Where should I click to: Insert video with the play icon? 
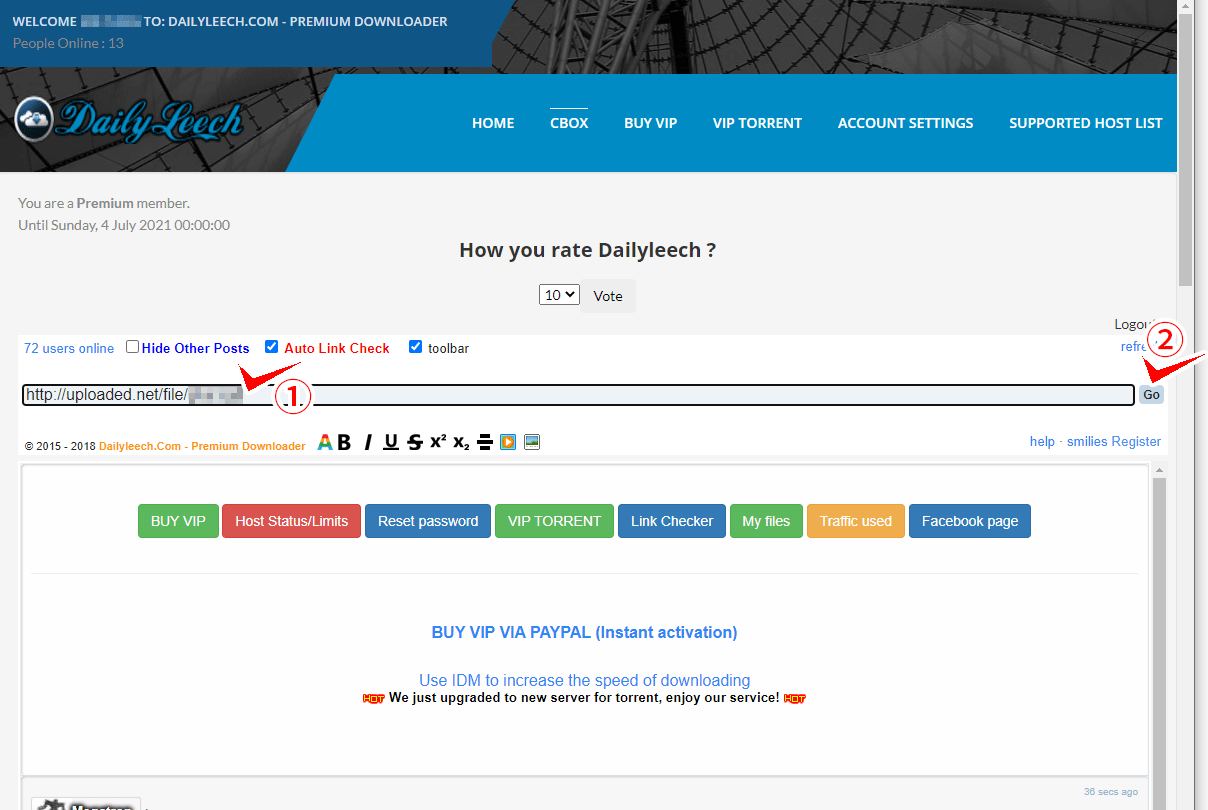[x=508, y=442]
